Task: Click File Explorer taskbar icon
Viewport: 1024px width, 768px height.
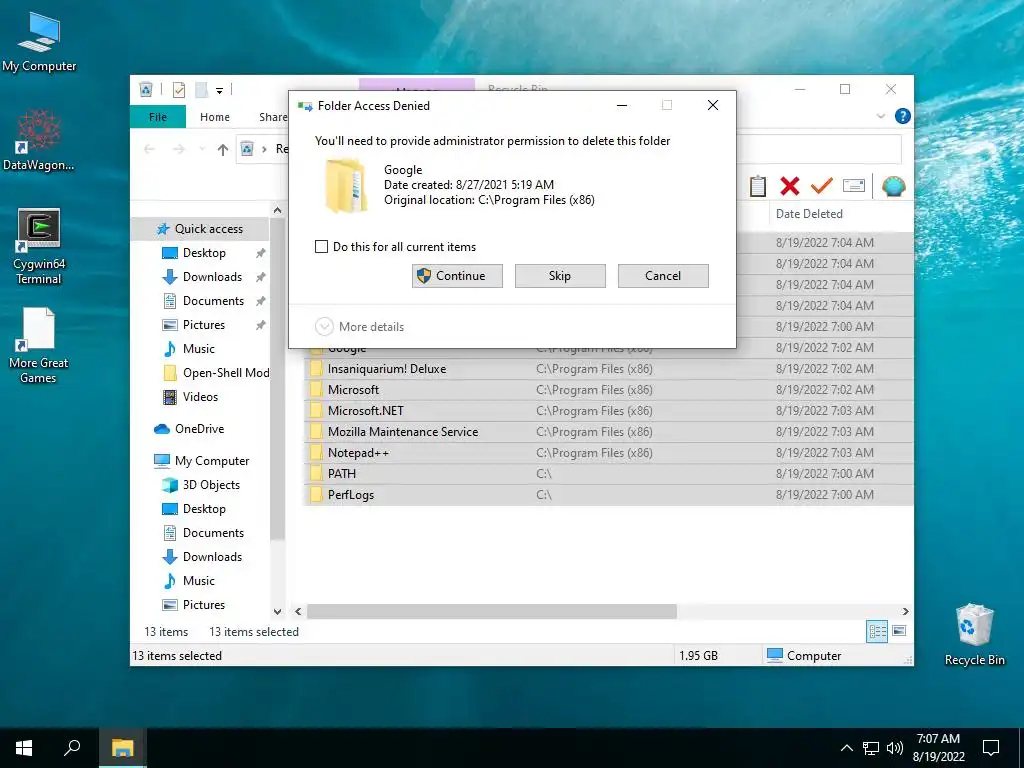Action: 122,748
